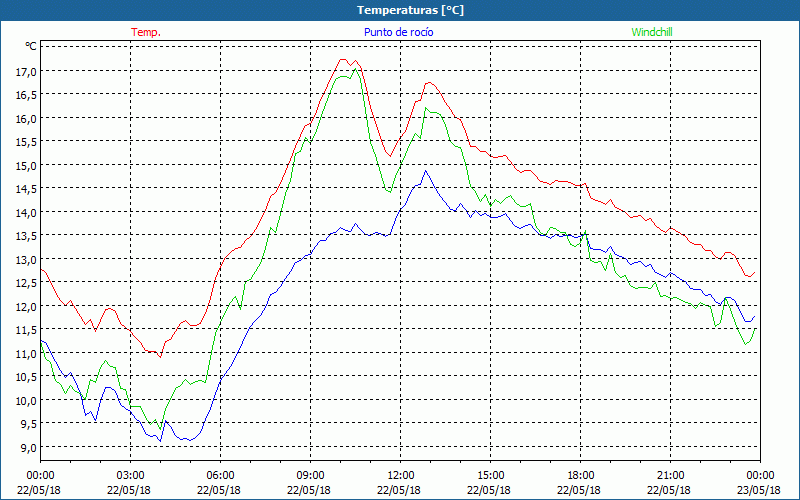This screenshot has width=800, height=500.
Task: Click the 23/05/18 date label on x-axis
Action: click(759, 490)
